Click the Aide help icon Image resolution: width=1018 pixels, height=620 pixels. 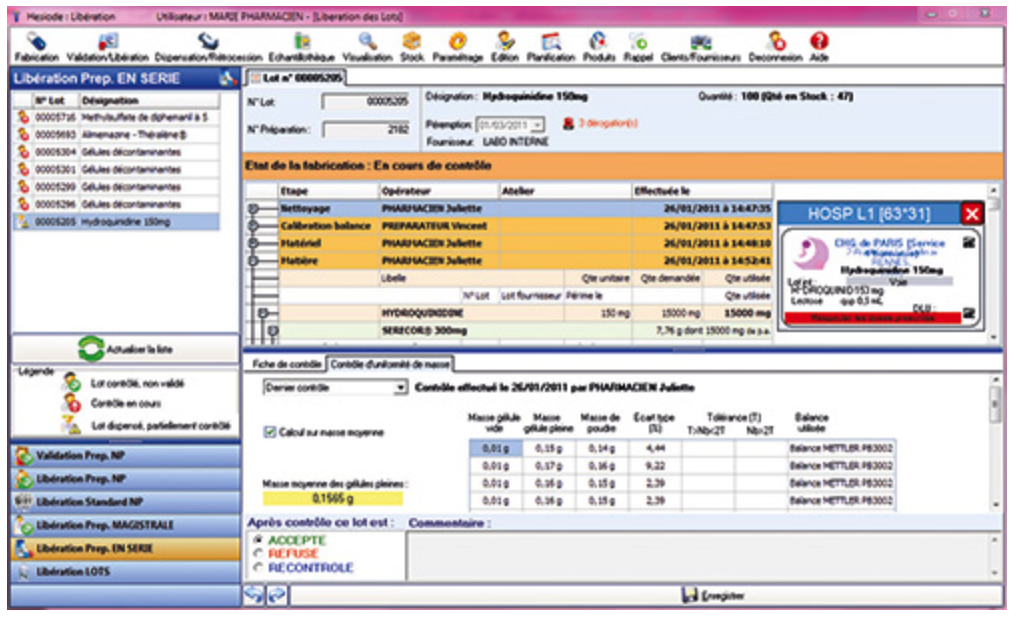tap(819, 45)
